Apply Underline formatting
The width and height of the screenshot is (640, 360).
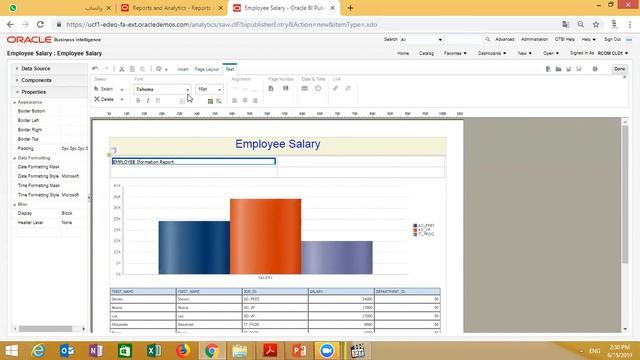(158, 100)
